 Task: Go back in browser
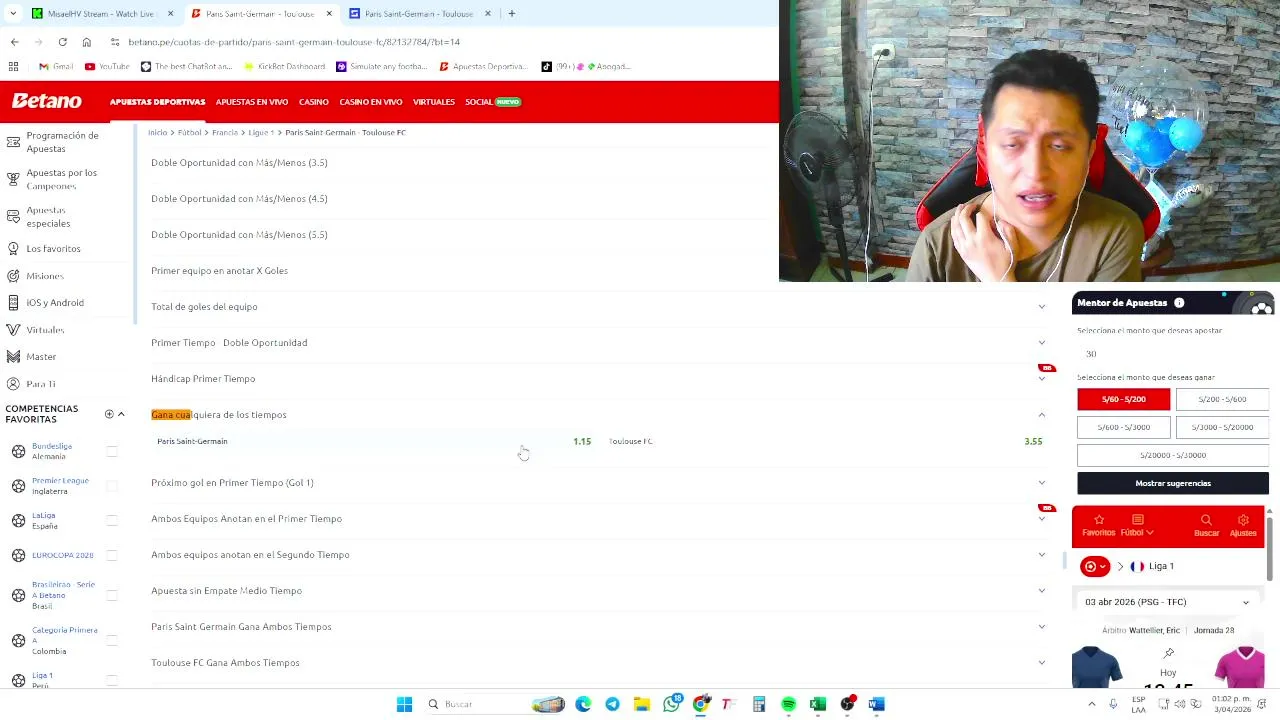click(14, 42)
